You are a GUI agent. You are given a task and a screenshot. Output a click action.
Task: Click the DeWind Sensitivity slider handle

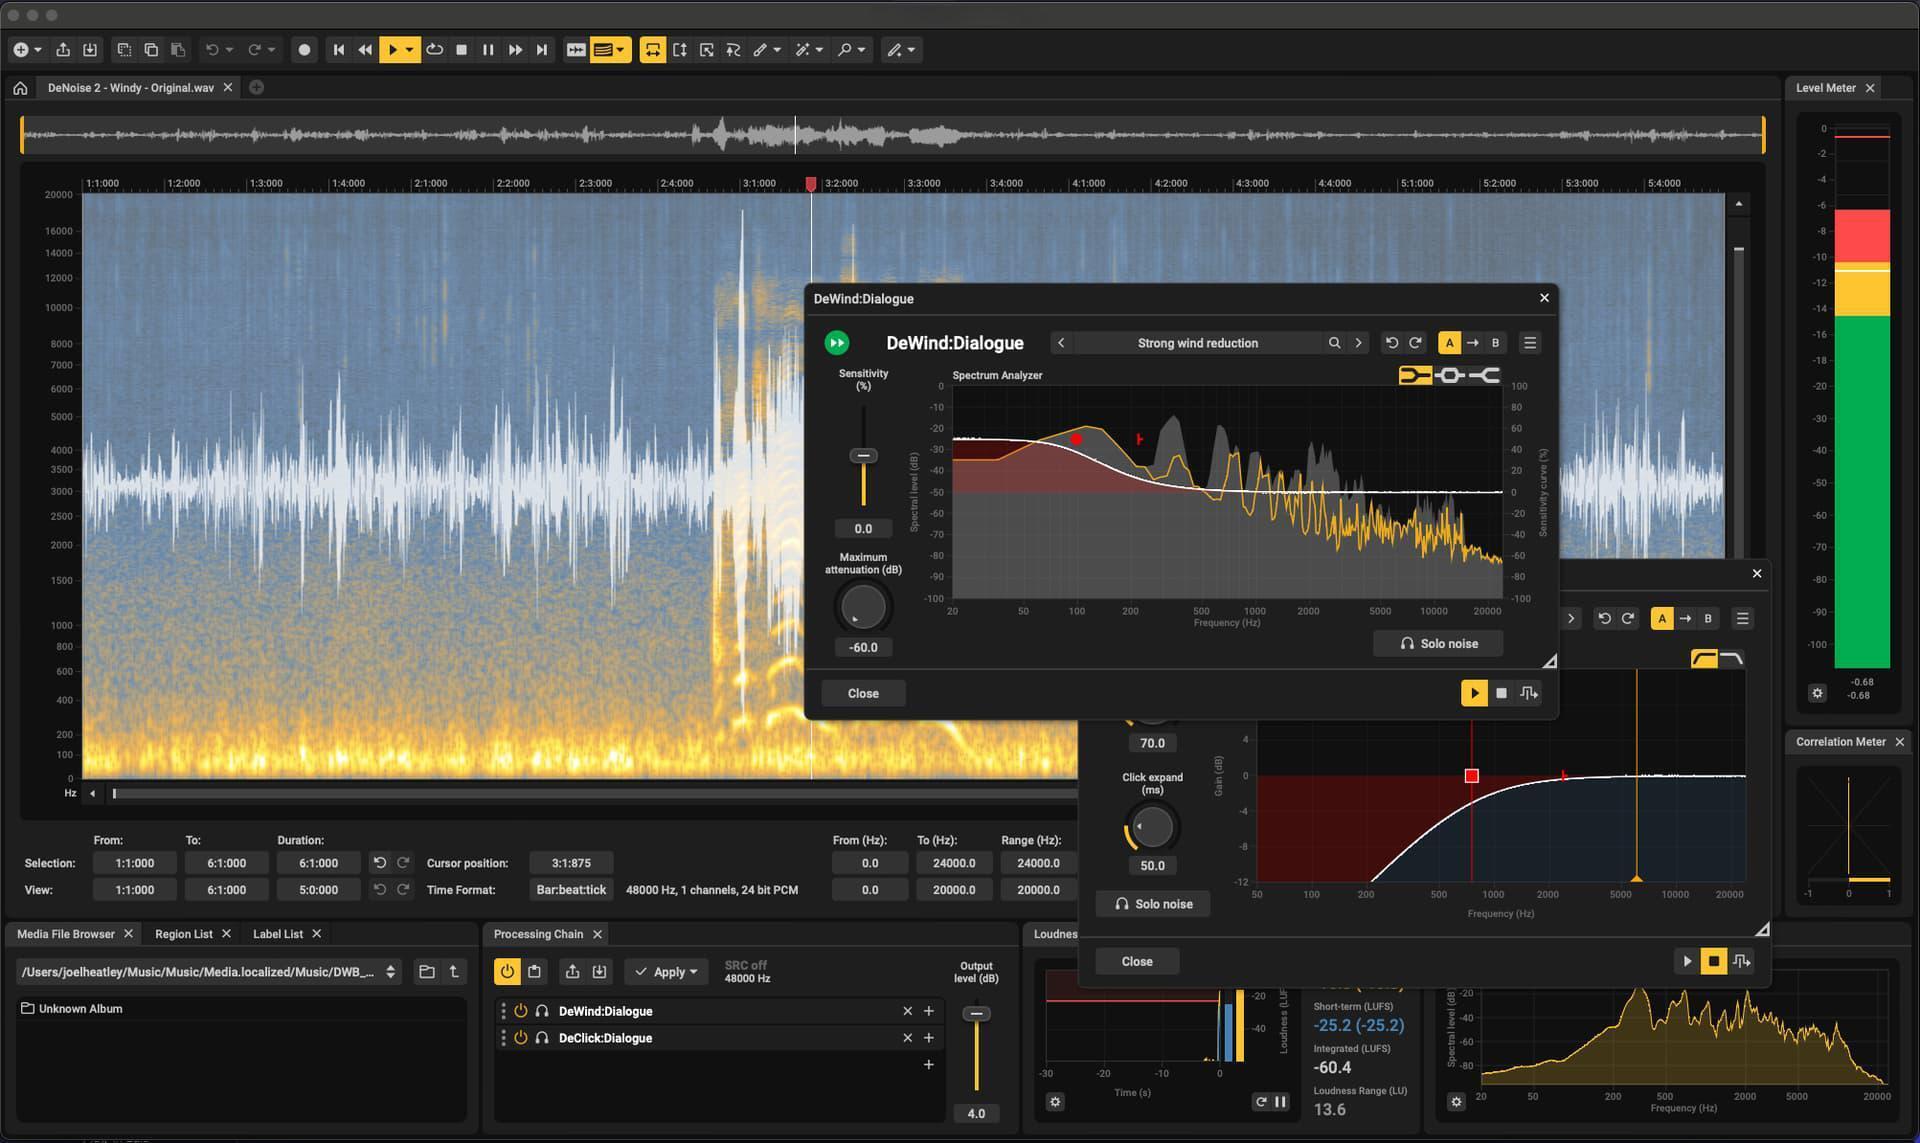(863, 456)
